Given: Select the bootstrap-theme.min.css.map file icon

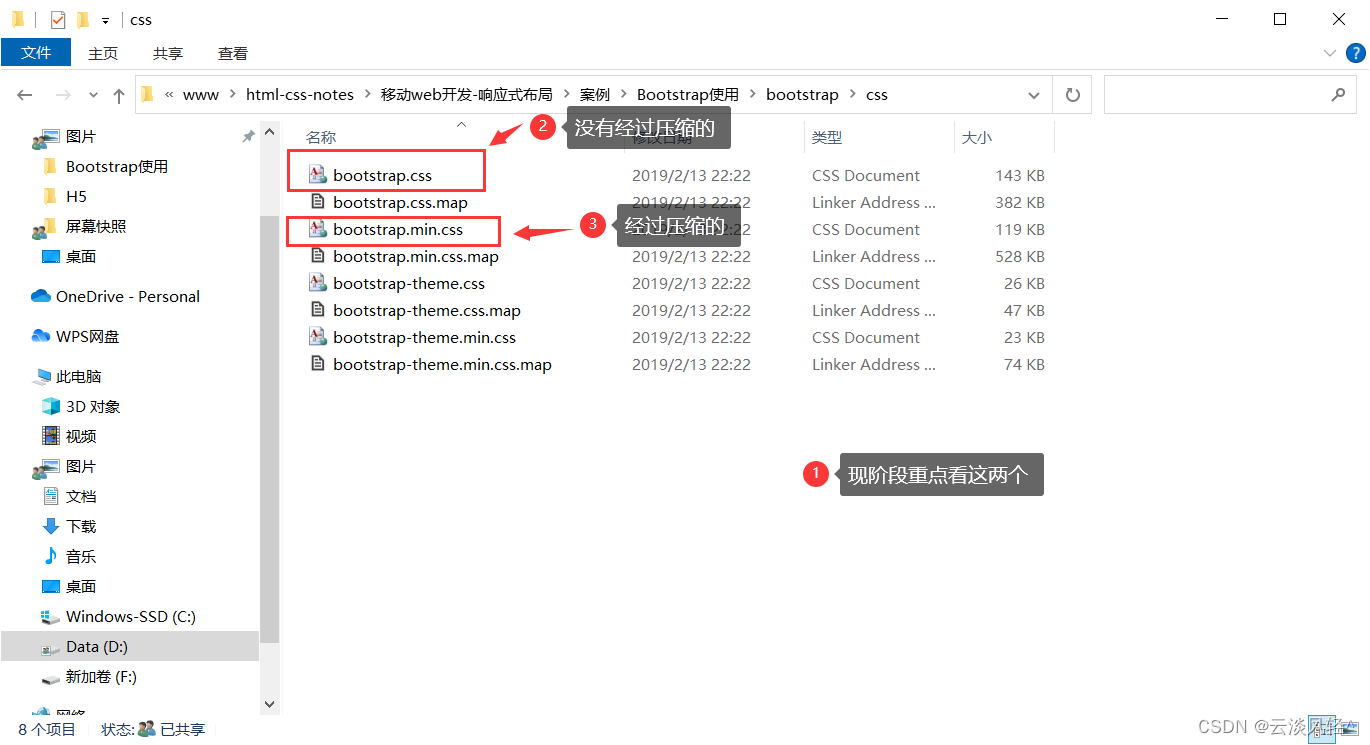Looking at the screenshot, I should click(x=317, y=364).
